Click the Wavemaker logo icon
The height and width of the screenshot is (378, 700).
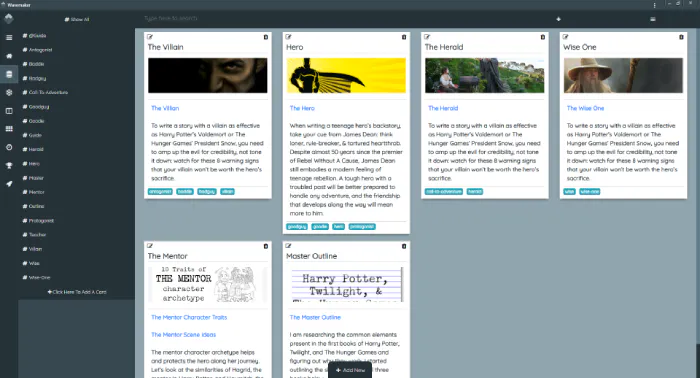point(8,19)
